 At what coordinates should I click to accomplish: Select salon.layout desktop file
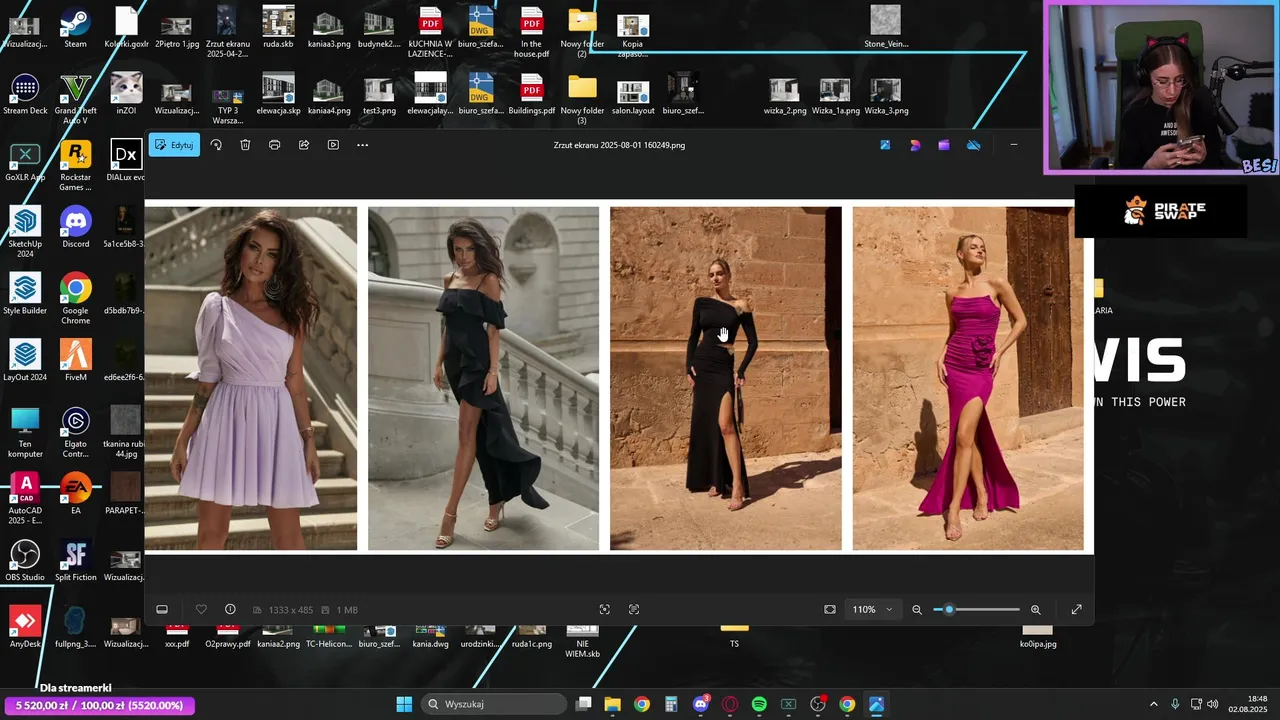pos(633,95)
